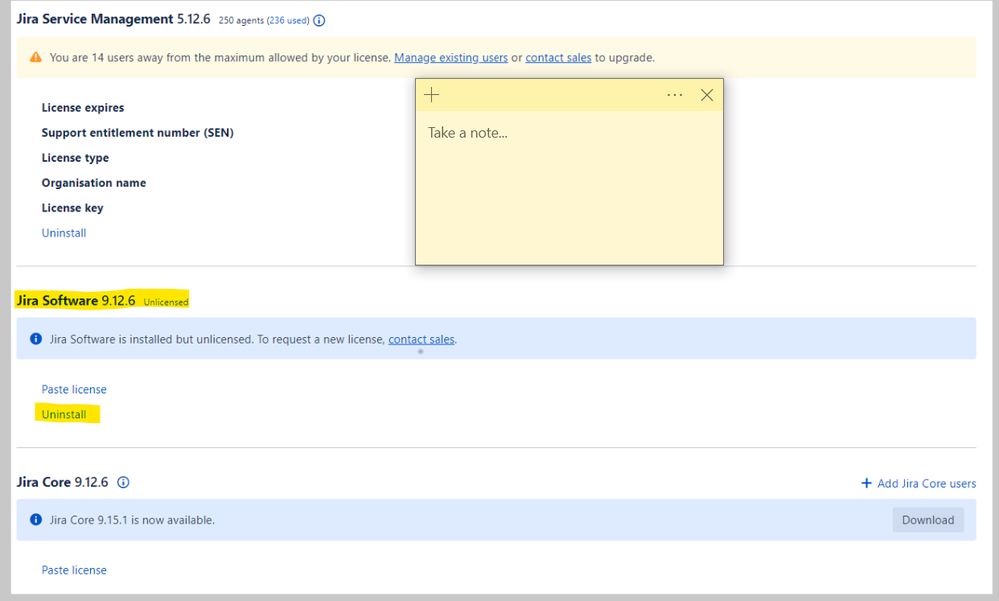Close the sticky note
Image resolution: width=999 pixels, height=601 pixels.
[x=707, y=95]
